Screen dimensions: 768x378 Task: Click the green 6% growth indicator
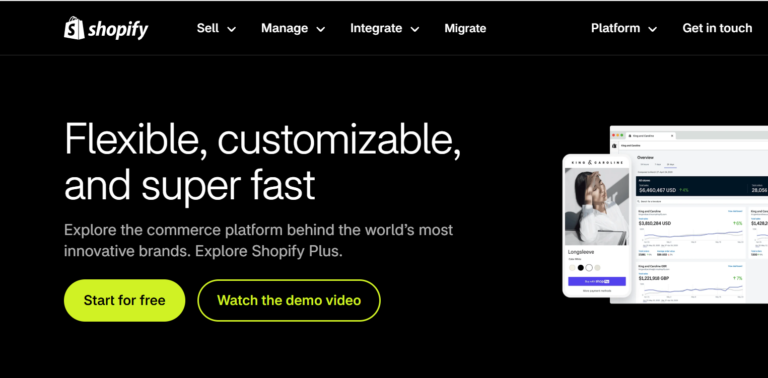coord(738,223)
